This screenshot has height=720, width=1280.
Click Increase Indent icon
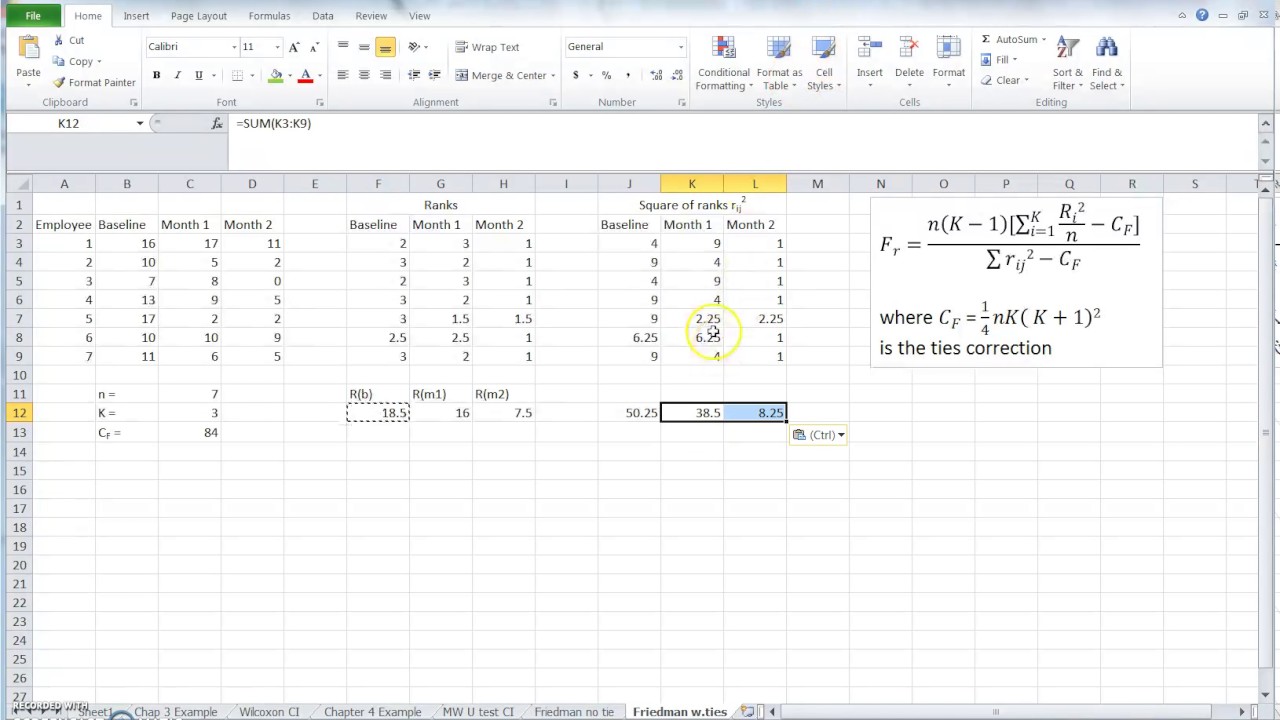434,76
